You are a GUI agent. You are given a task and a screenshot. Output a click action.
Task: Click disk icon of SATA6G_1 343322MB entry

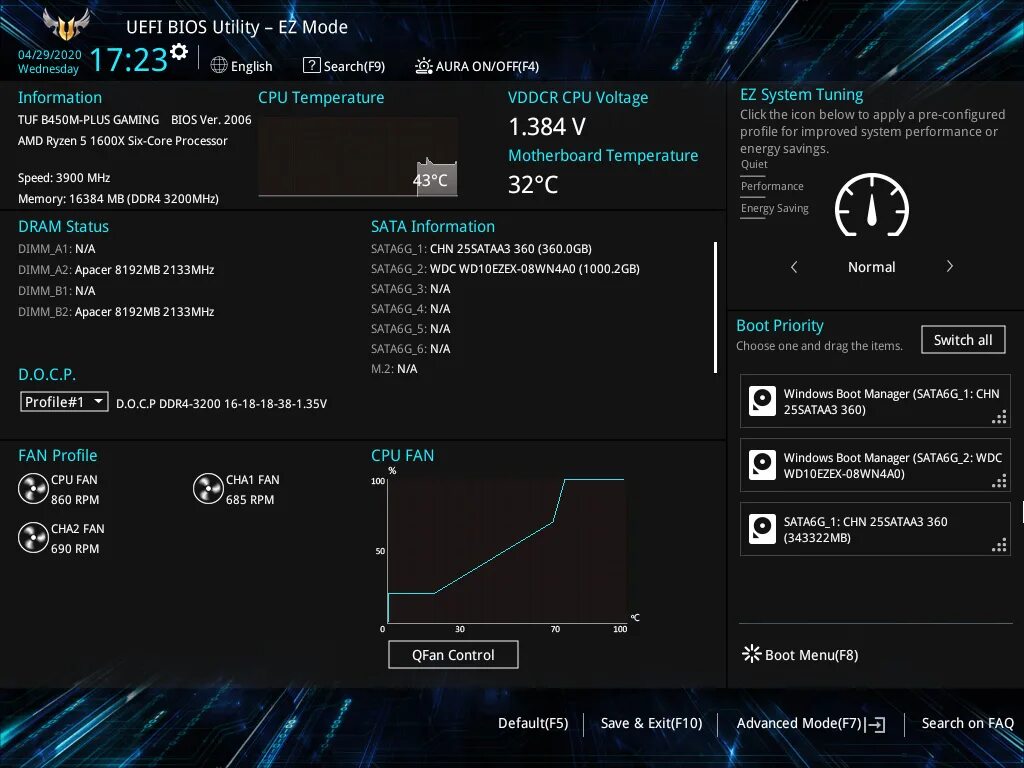[x=762, y=529]
